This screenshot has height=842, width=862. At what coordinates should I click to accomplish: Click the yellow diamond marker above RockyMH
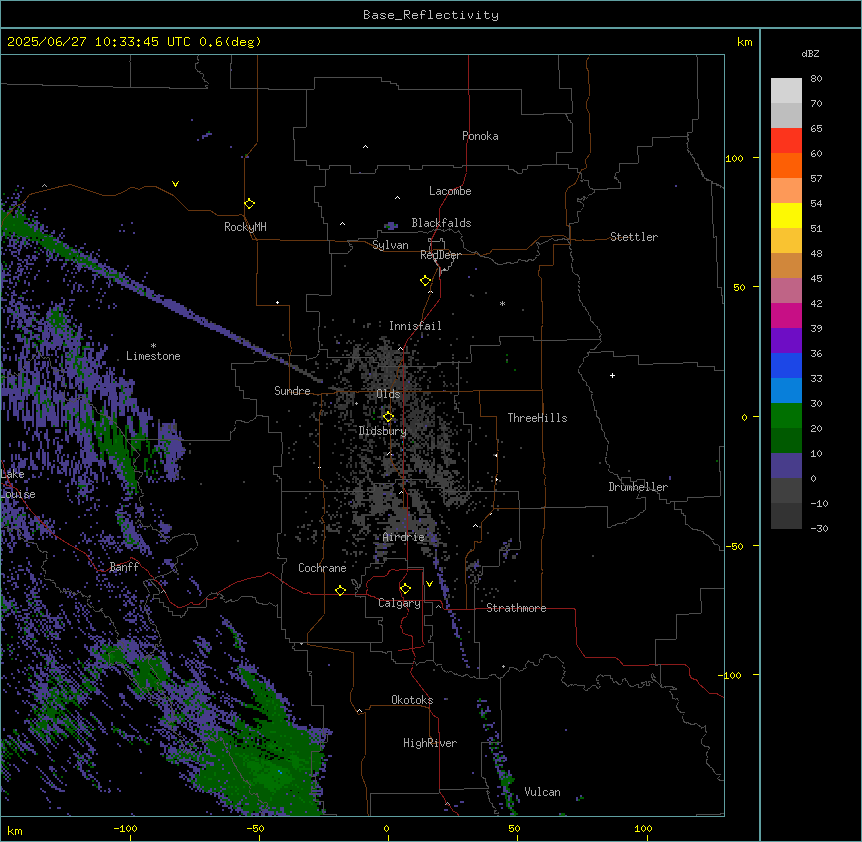click(x=249, y=203)
